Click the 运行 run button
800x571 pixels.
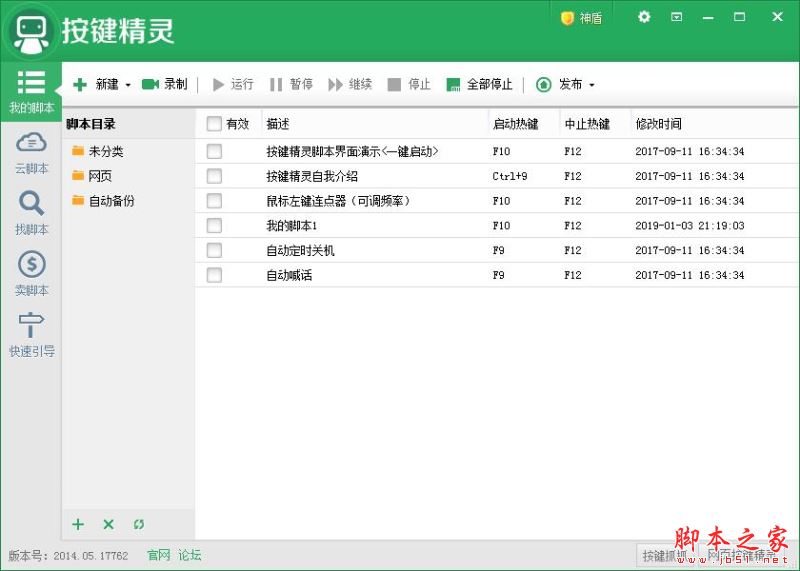tap(233, 84)
